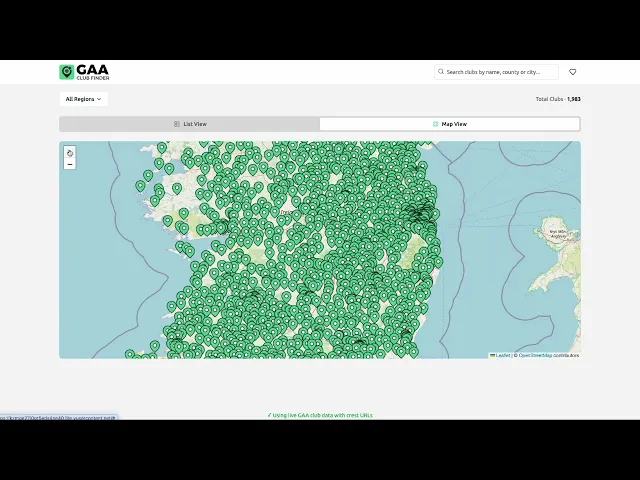Switch to the List View tab

[x=190, y=124]
